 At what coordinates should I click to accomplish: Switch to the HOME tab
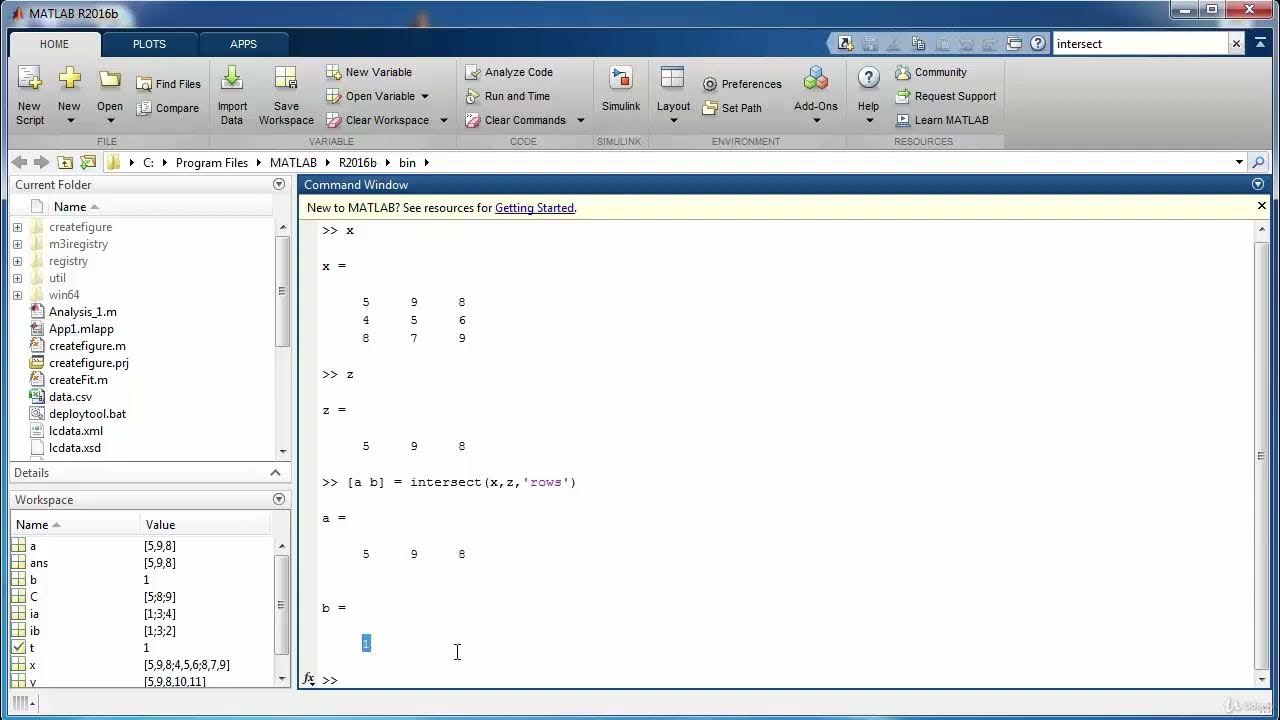(54, 44)
